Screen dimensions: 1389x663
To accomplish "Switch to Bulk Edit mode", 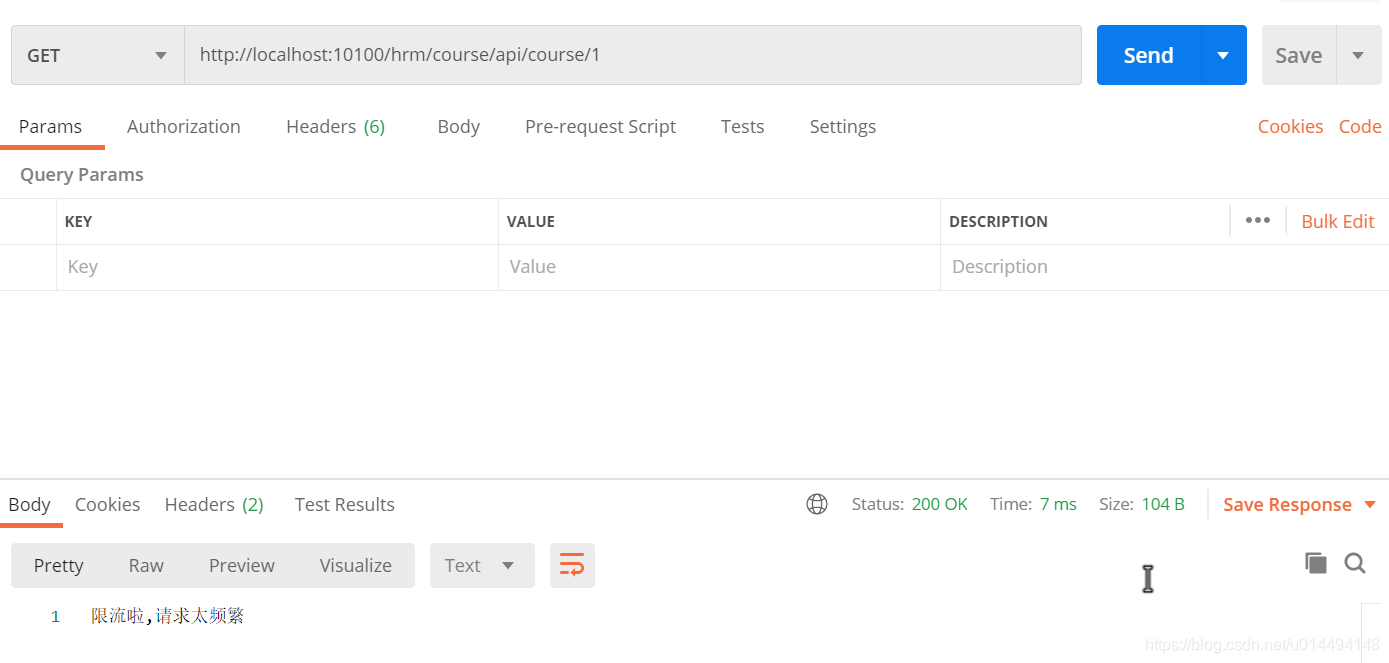I will (x=1337, y=222).
